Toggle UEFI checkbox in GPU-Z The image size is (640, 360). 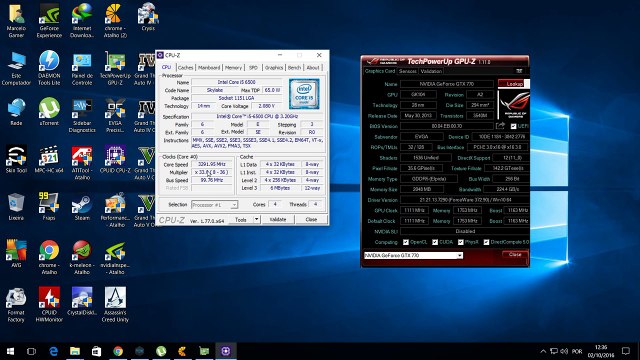coord(513,126)
